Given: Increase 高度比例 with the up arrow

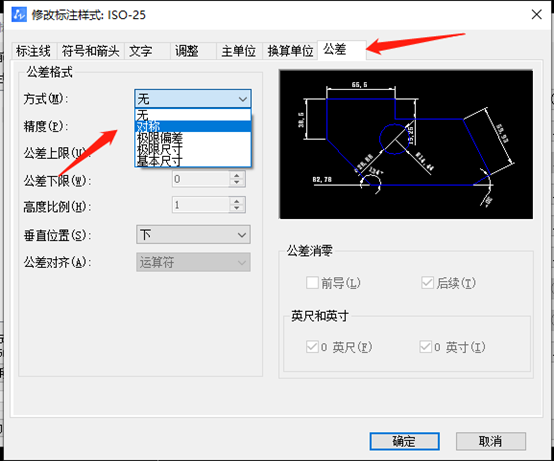Looking at the screenshot, I should pos(237,201).
